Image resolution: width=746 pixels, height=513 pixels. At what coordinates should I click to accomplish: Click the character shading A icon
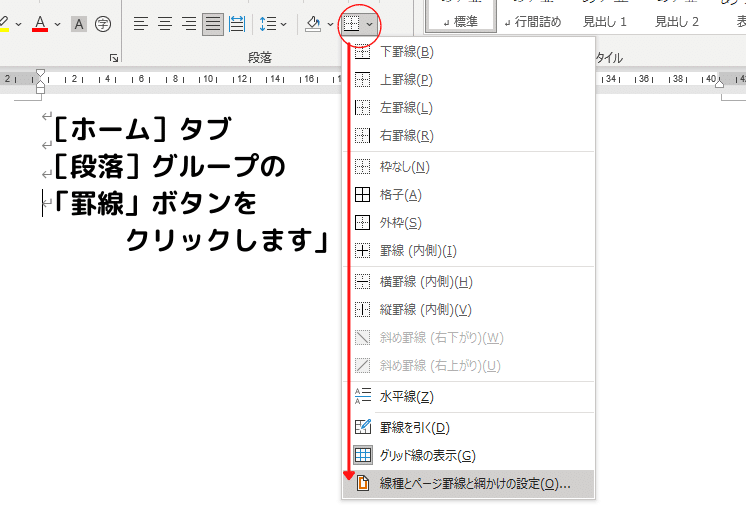(79, 24)
